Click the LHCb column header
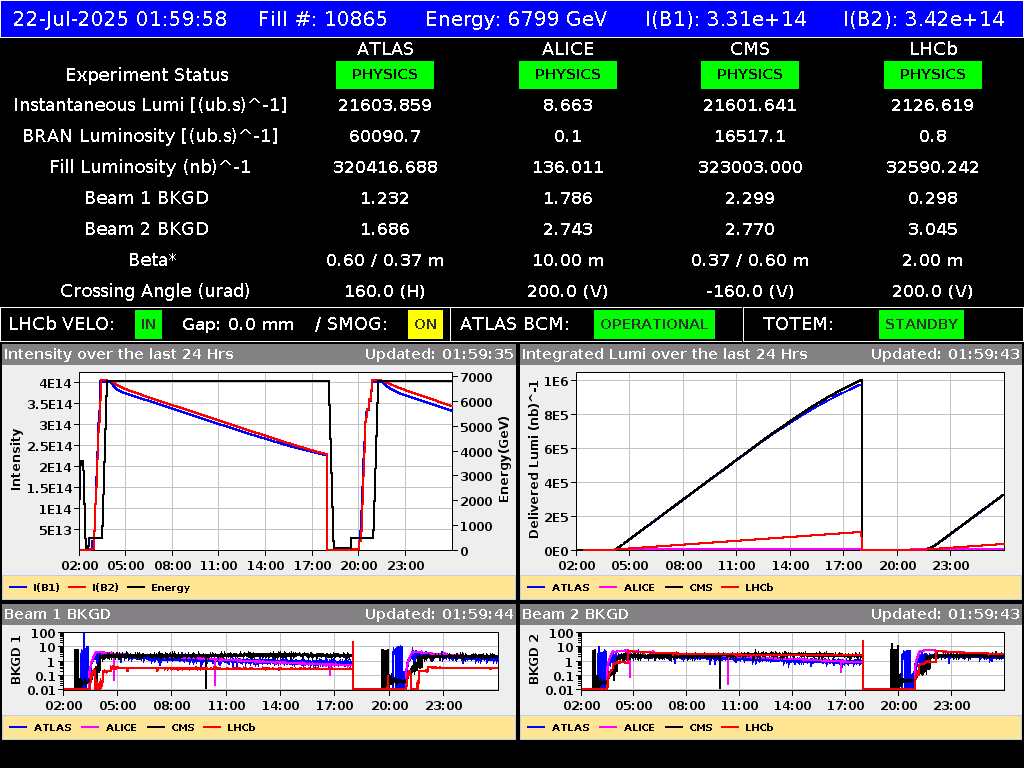Screen dimensions: 1024x768 933,49
